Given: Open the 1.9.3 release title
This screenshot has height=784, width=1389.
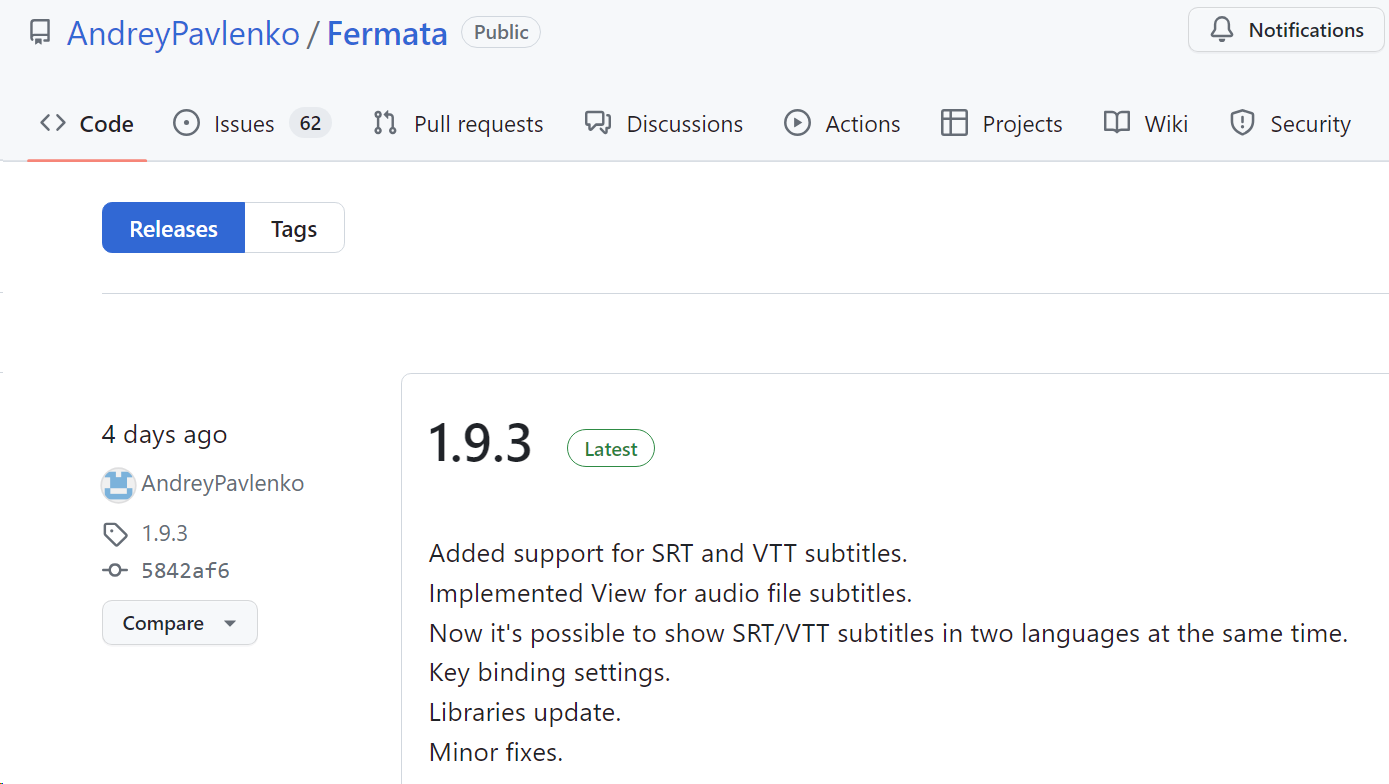Looking at the screenshot, I should coord(480,443).
